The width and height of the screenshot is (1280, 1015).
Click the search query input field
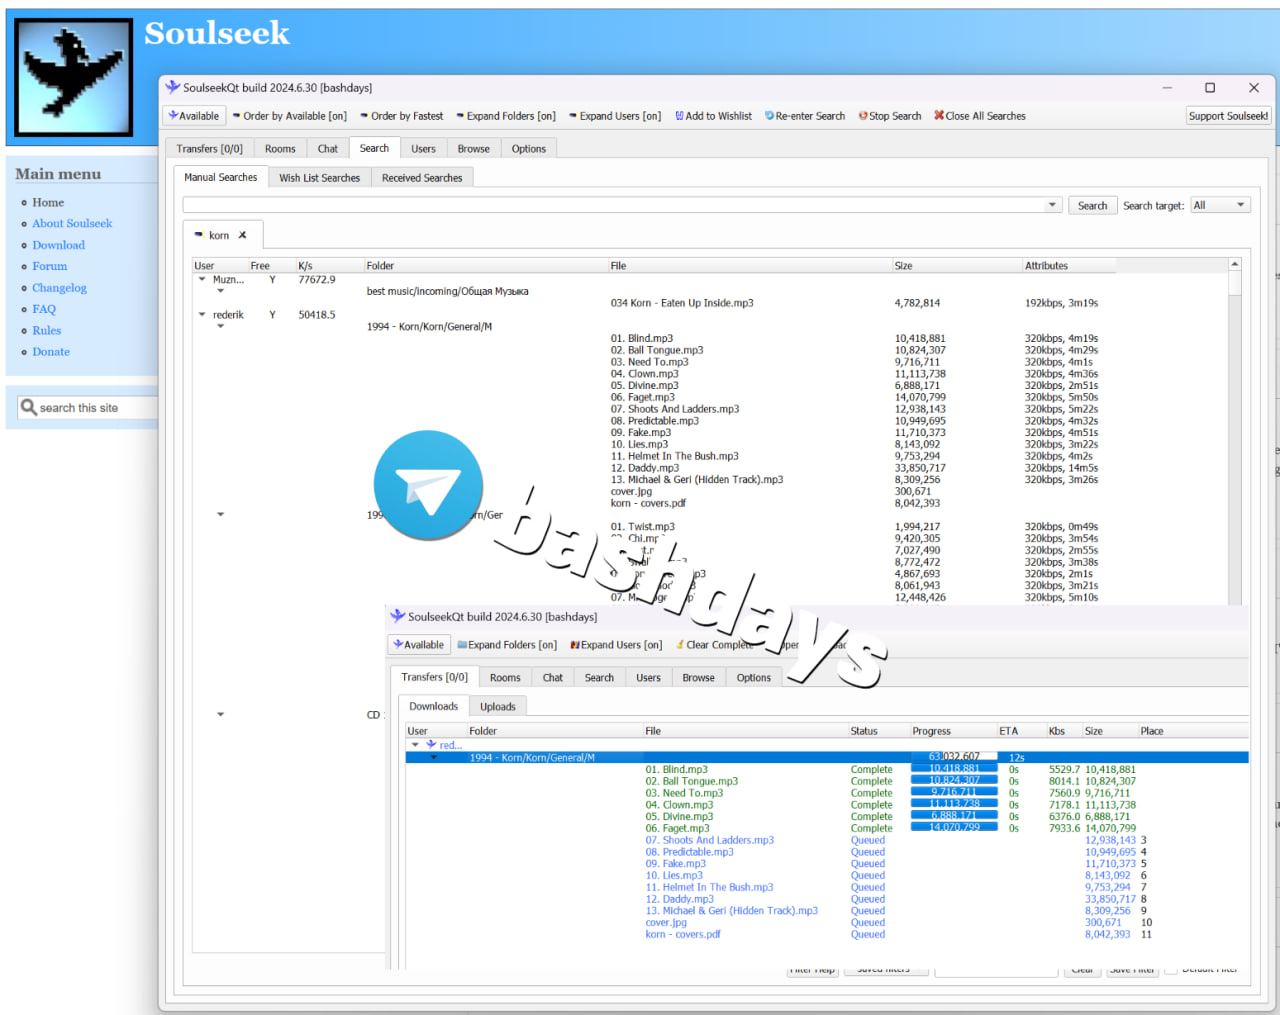point(613,205)
